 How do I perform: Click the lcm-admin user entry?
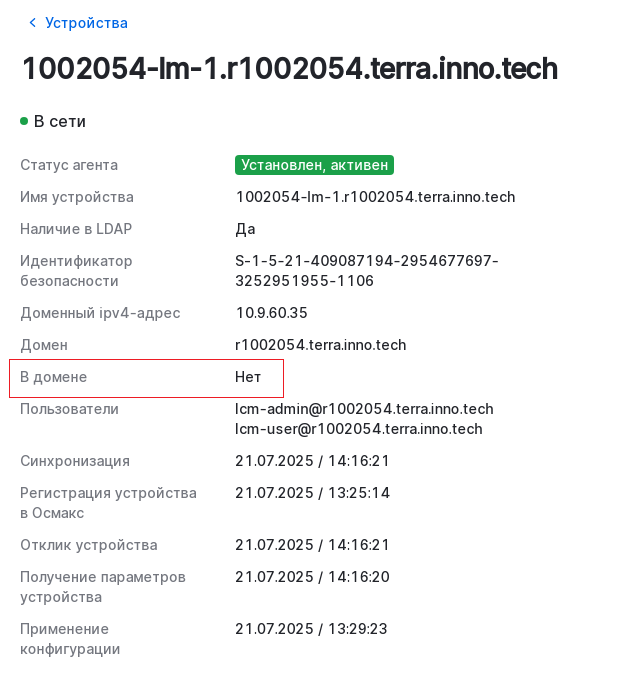point(364,409)
